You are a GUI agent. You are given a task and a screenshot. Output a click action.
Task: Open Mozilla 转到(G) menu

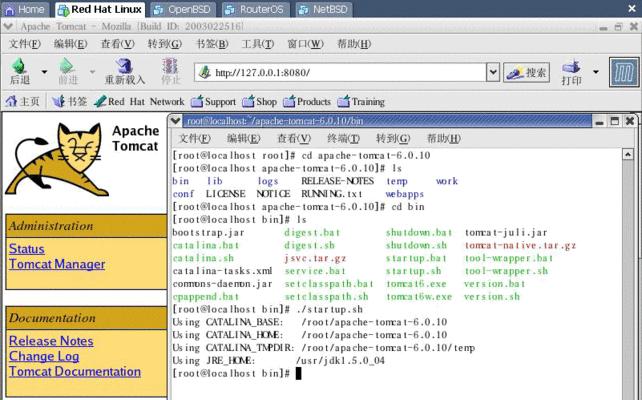[165, 43]
